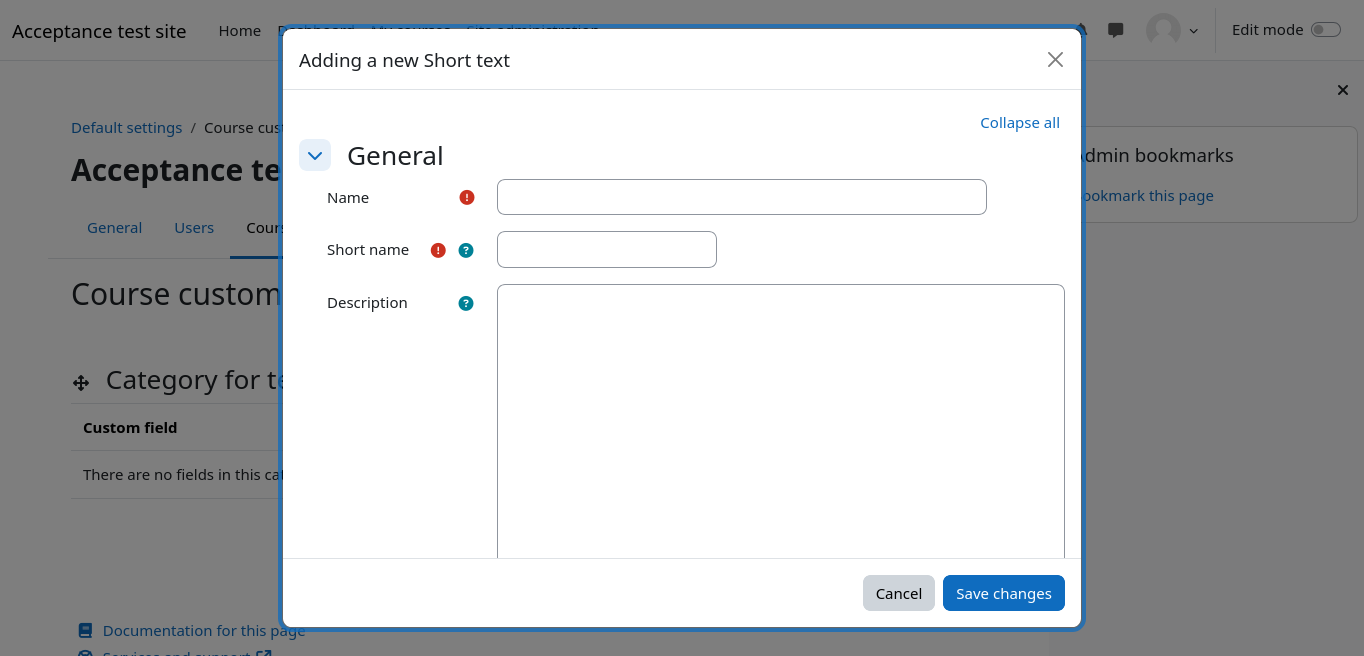Focus the Name text field
Screen dimensions: 1364x656
pyautogui.click(x=741, y=197)
